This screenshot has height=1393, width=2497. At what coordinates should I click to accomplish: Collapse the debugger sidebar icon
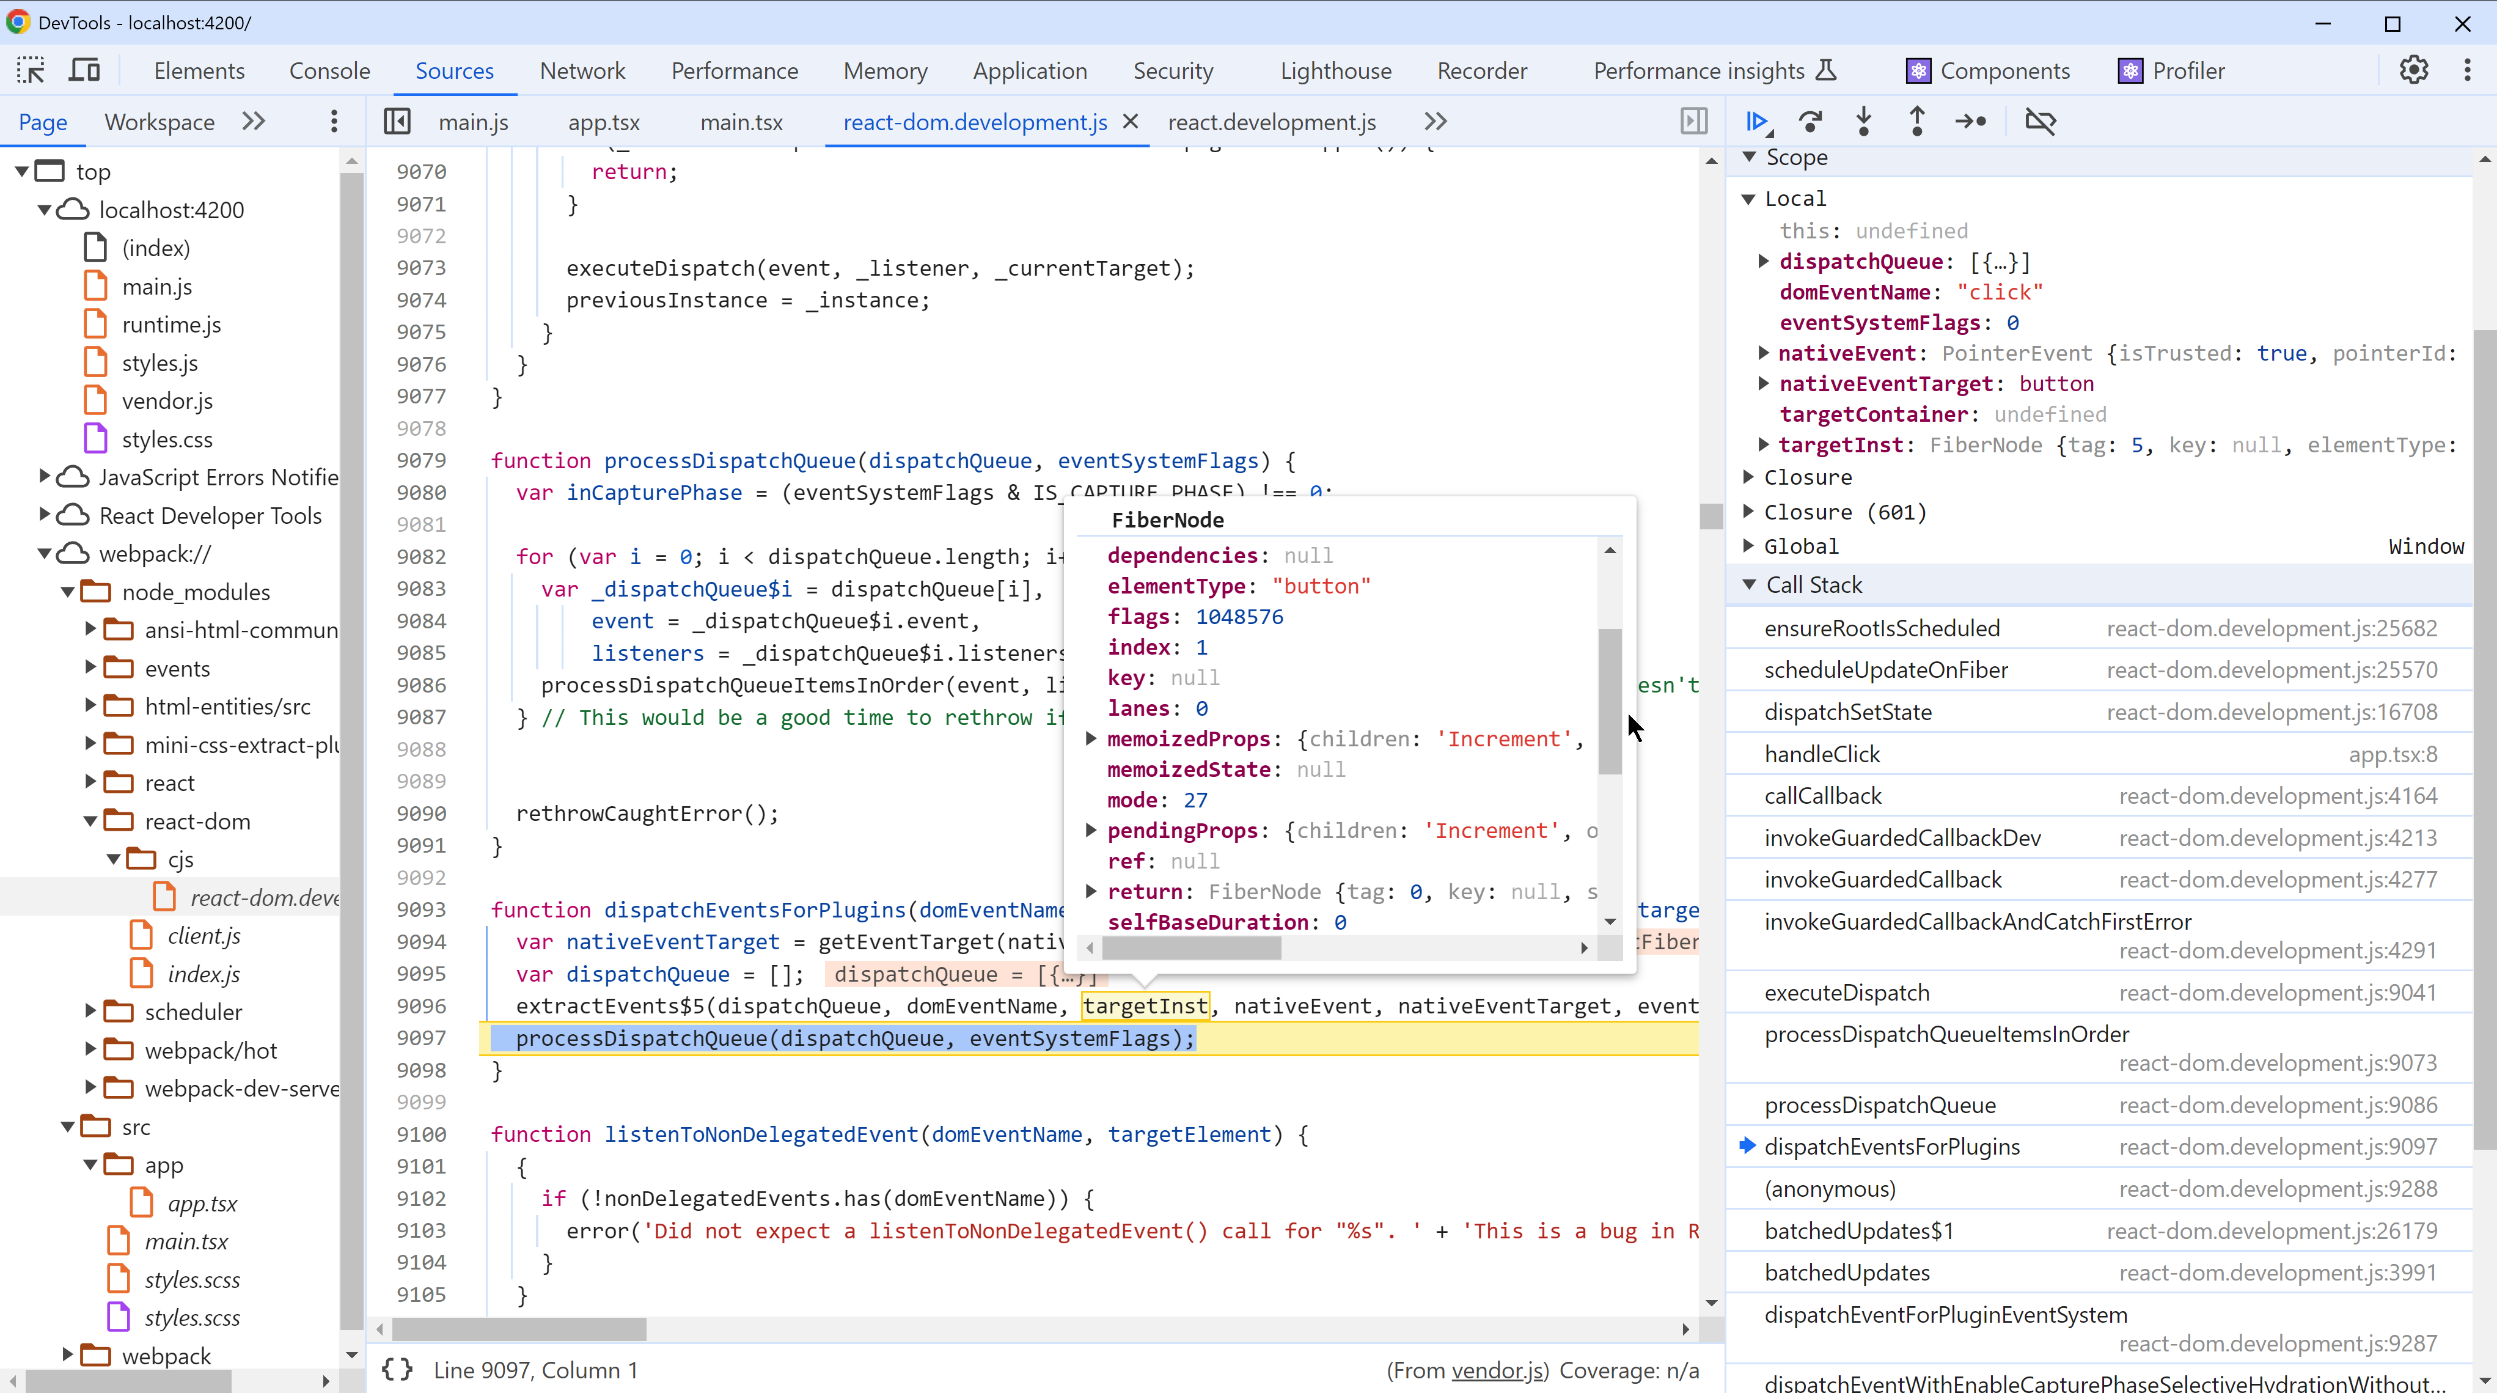coord(1694,121)
